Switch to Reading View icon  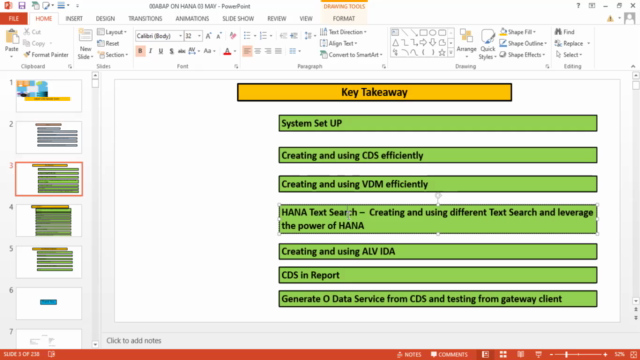520,354
